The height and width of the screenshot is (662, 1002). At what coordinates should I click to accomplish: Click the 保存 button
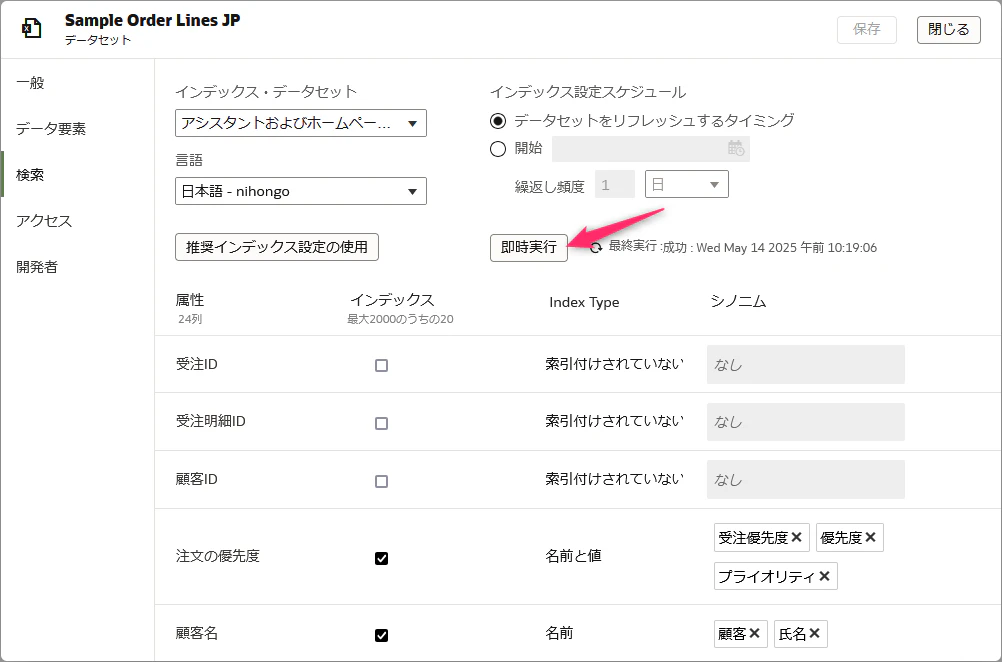(x=867, y=29)
